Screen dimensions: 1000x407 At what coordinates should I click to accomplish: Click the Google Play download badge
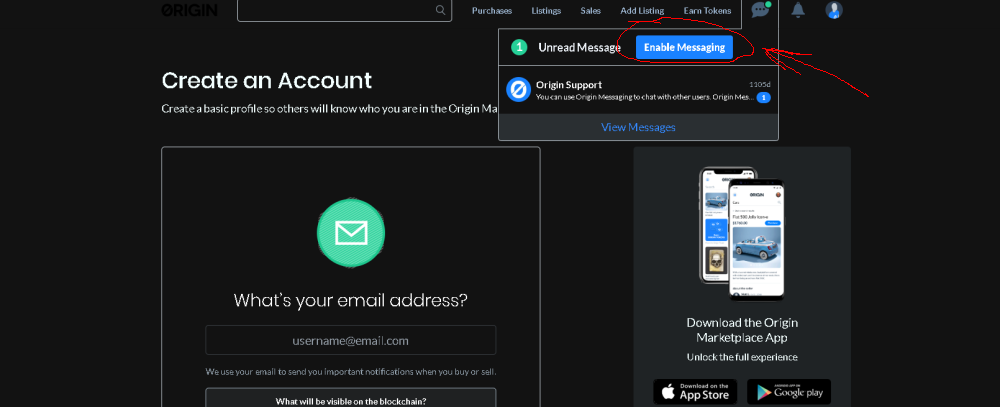click(789, 392)
